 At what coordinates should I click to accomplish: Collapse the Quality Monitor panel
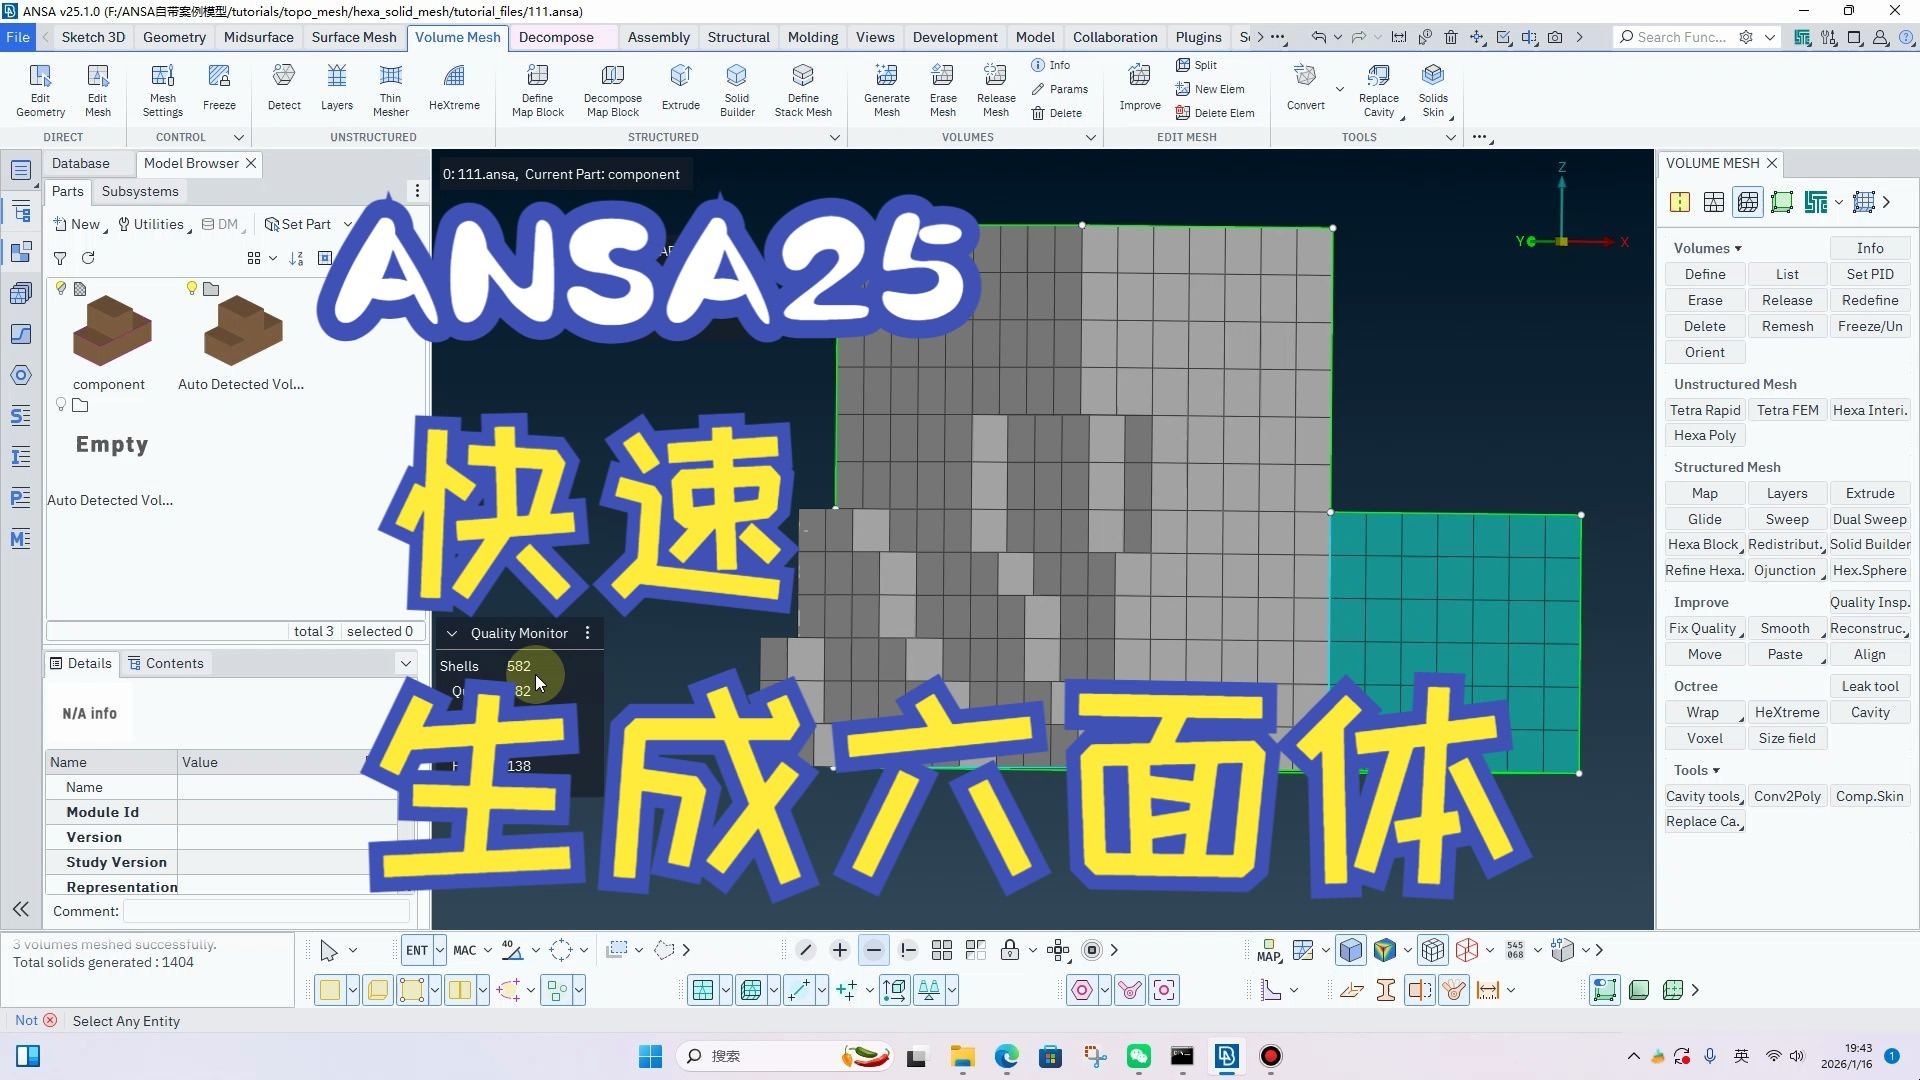[x=452, y=633]
